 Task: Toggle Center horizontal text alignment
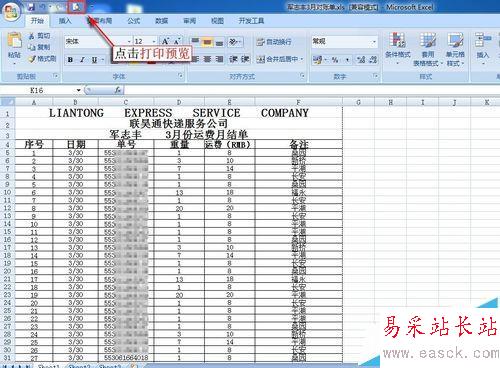pyautogui.click(x=207, y=59)
